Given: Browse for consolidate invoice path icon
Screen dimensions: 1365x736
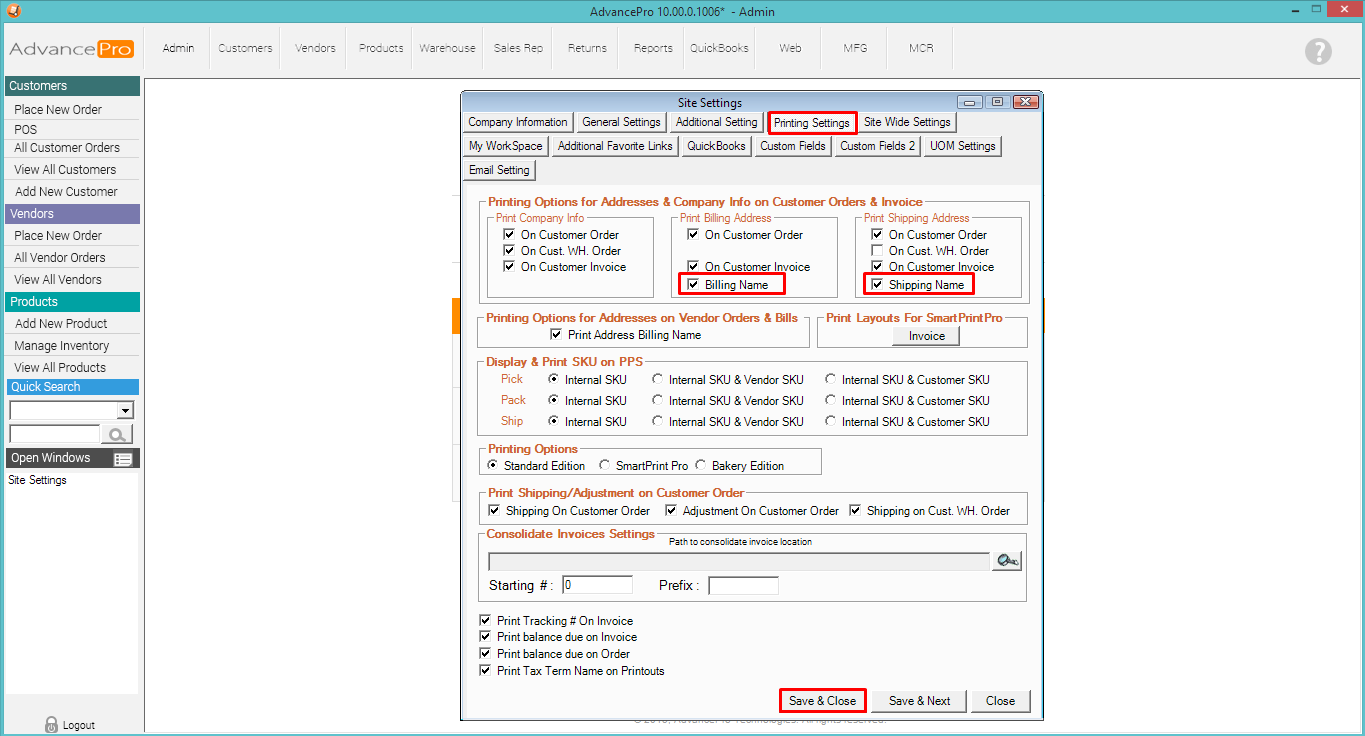Looking at the screenshot, I should point(1006,561).
